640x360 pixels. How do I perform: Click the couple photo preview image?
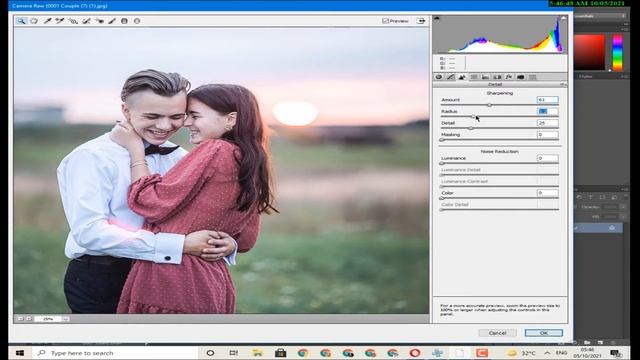(221, 171)
